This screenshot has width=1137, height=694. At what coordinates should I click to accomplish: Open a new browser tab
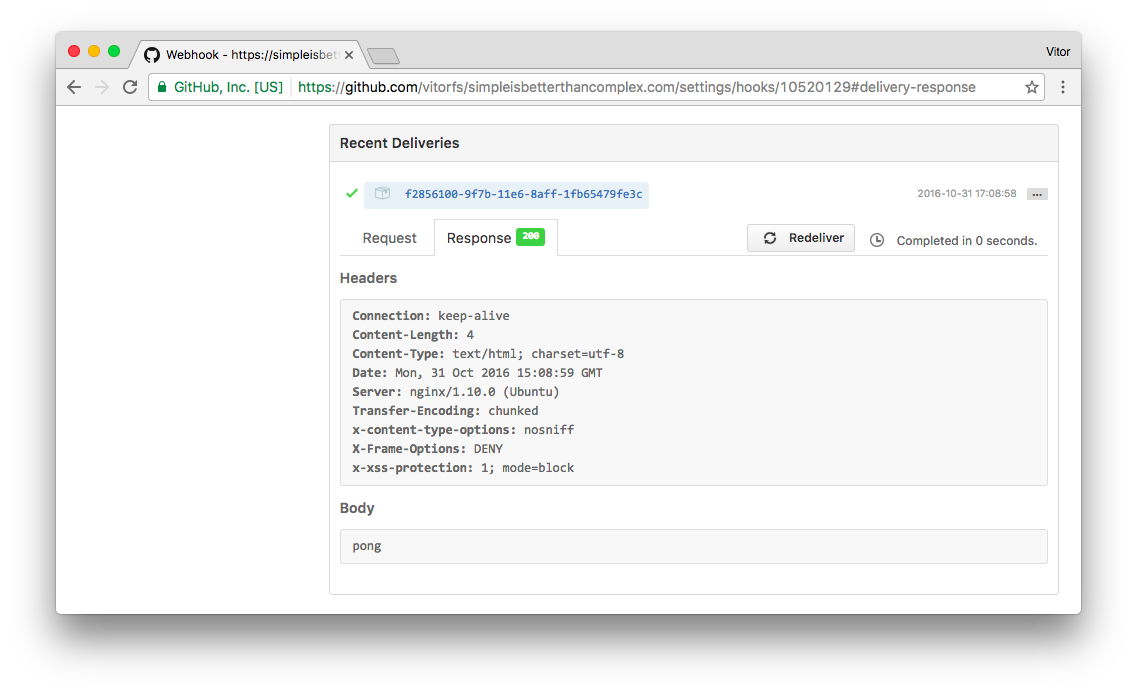383,56
